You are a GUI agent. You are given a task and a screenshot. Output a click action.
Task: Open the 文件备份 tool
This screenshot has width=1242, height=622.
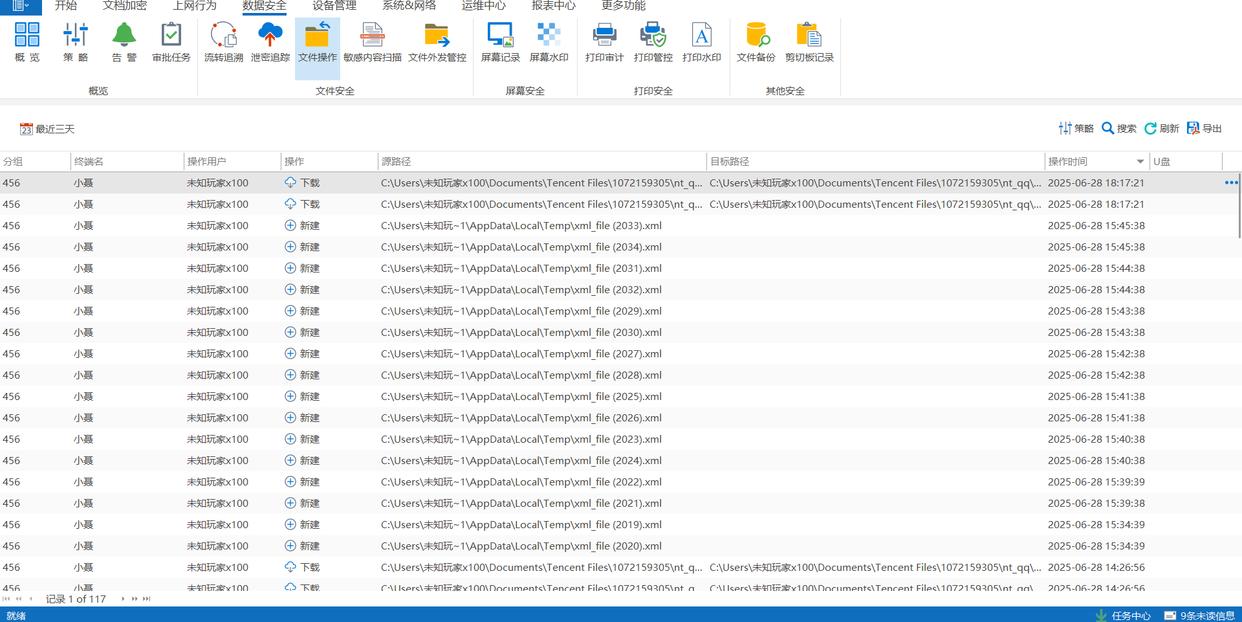[x=756, y=42]
